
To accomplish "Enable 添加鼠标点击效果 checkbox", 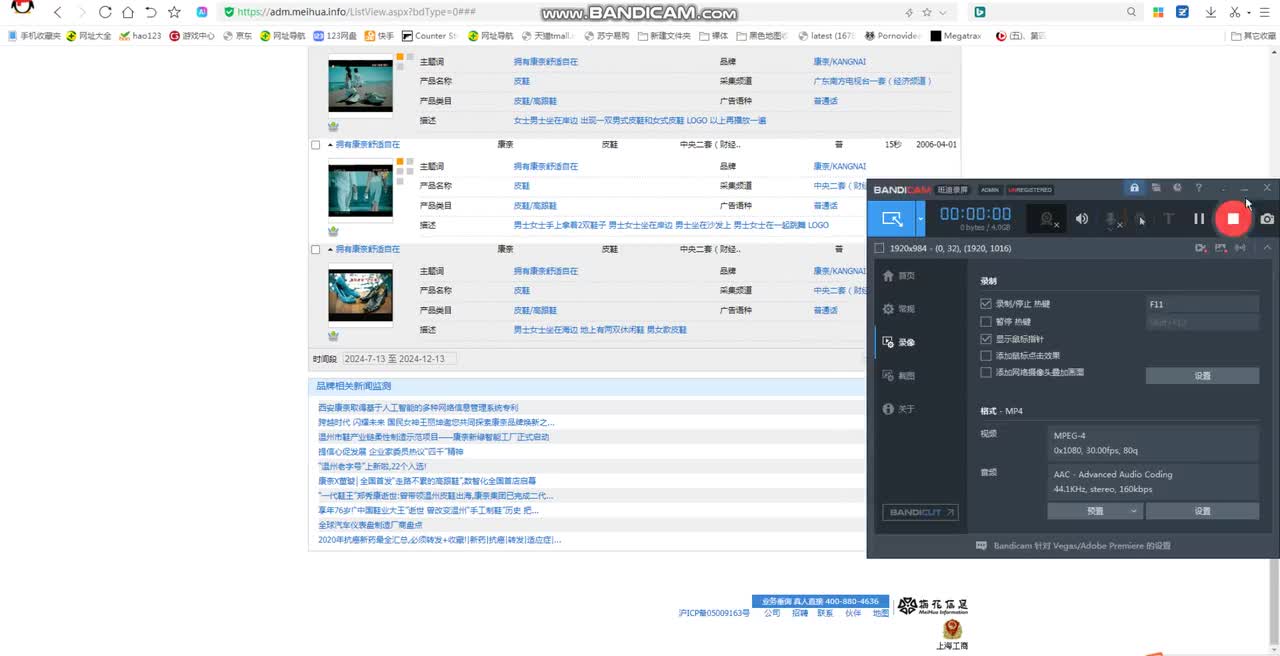I will pyautogui.click(x=986, y=355).
